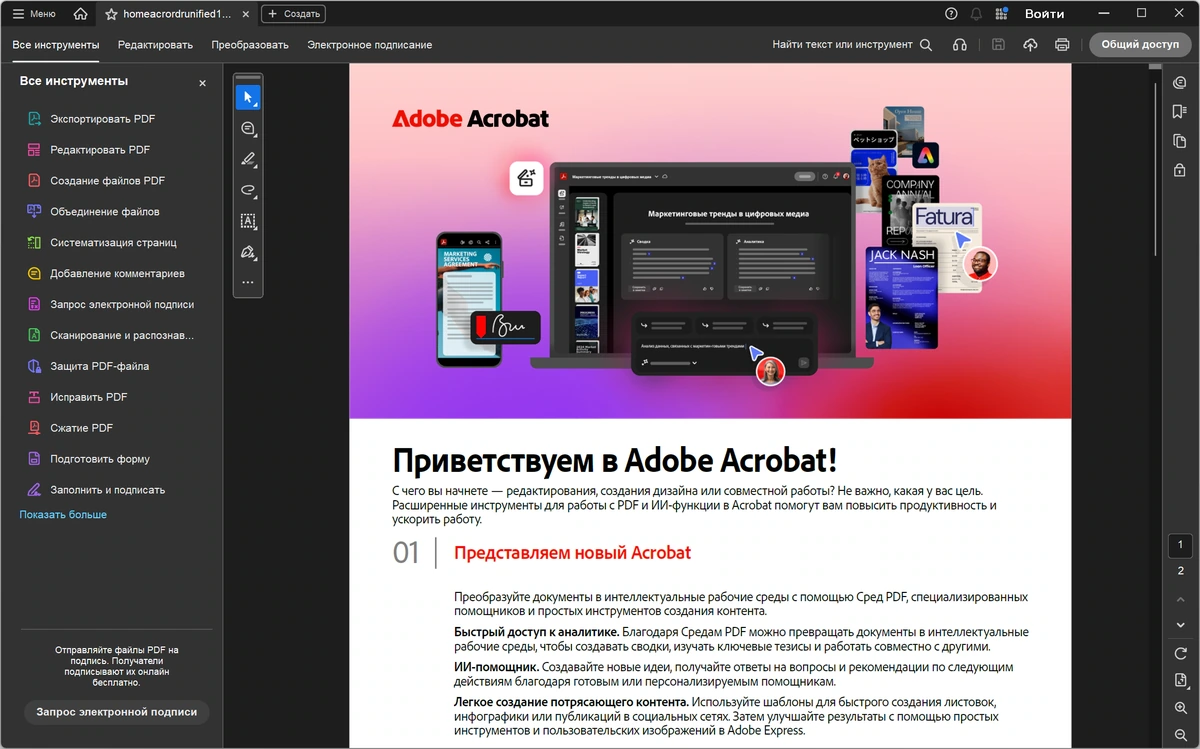Zoom out using the minus magnifier
Viewport: 1200px width, 749px height.
pyautogui.click(x=1181, y=735)
